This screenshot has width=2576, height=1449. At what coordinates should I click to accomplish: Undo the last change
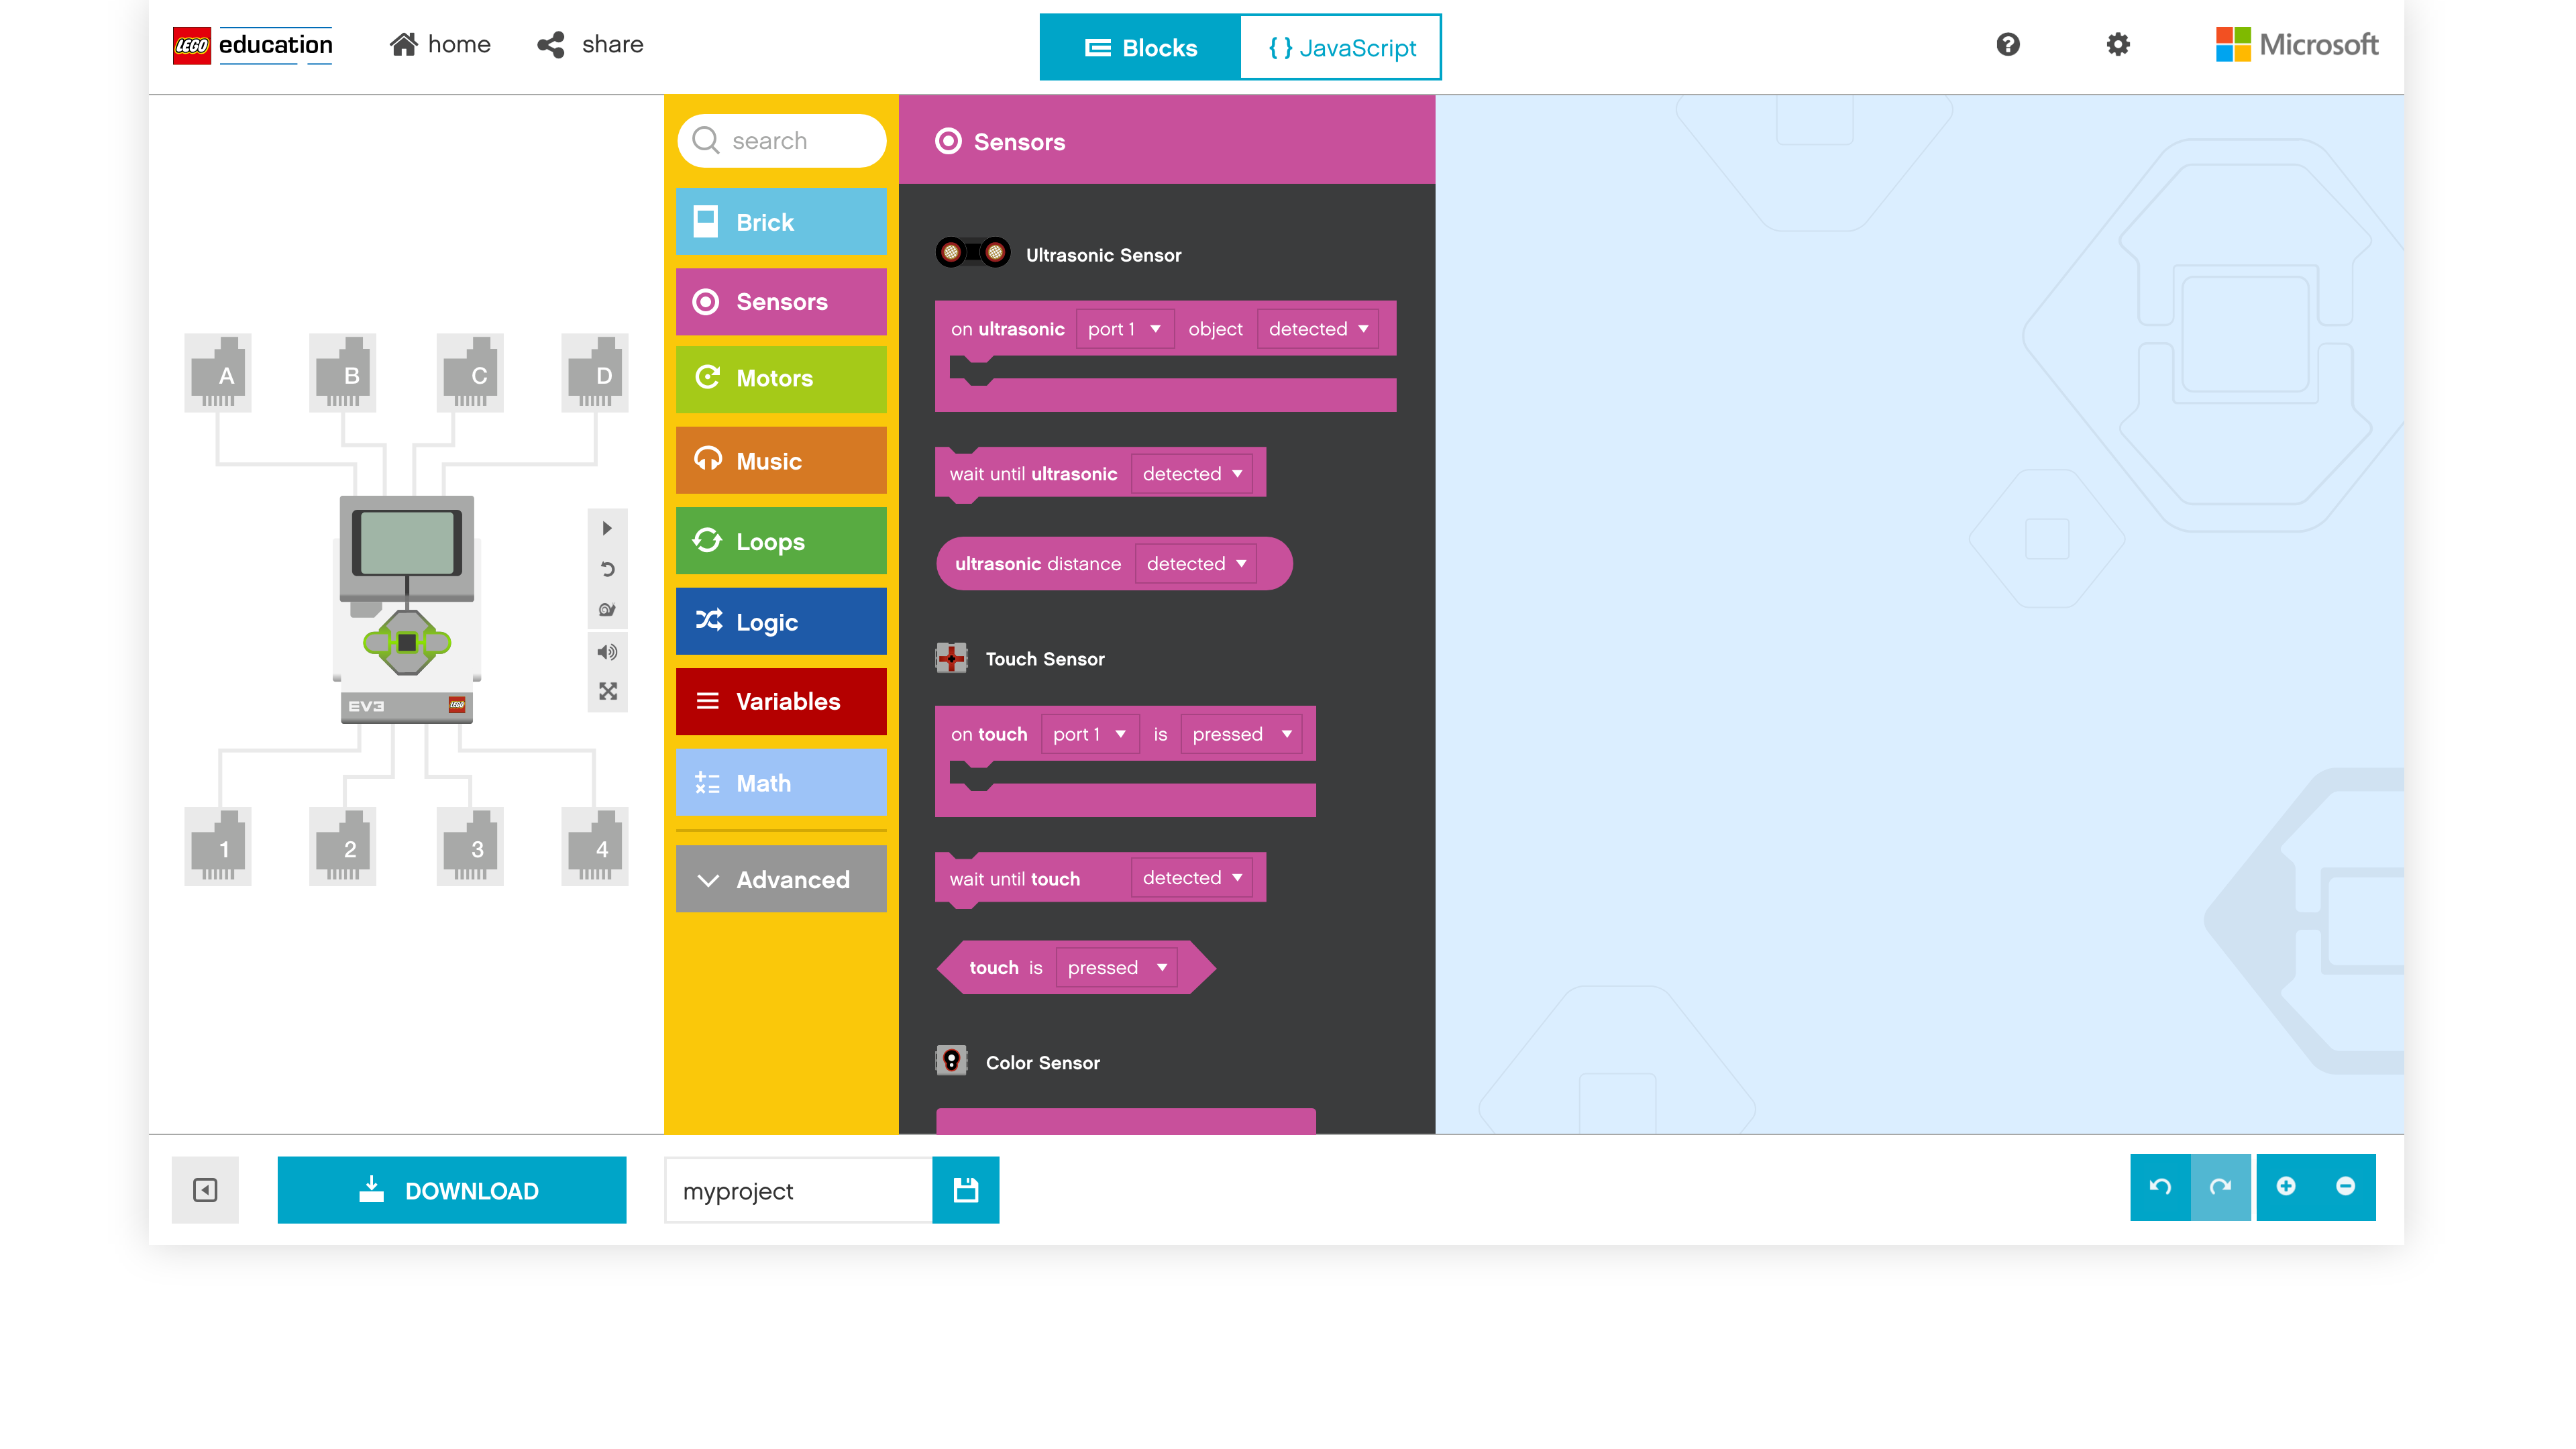[x=2160, y=1187]
